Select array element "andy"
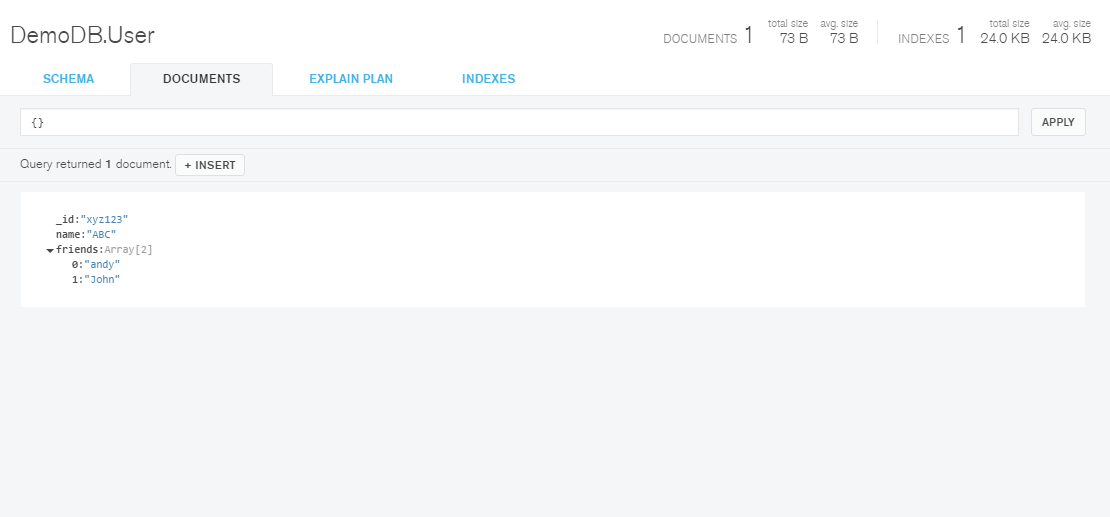 click(x=102, y=265)
